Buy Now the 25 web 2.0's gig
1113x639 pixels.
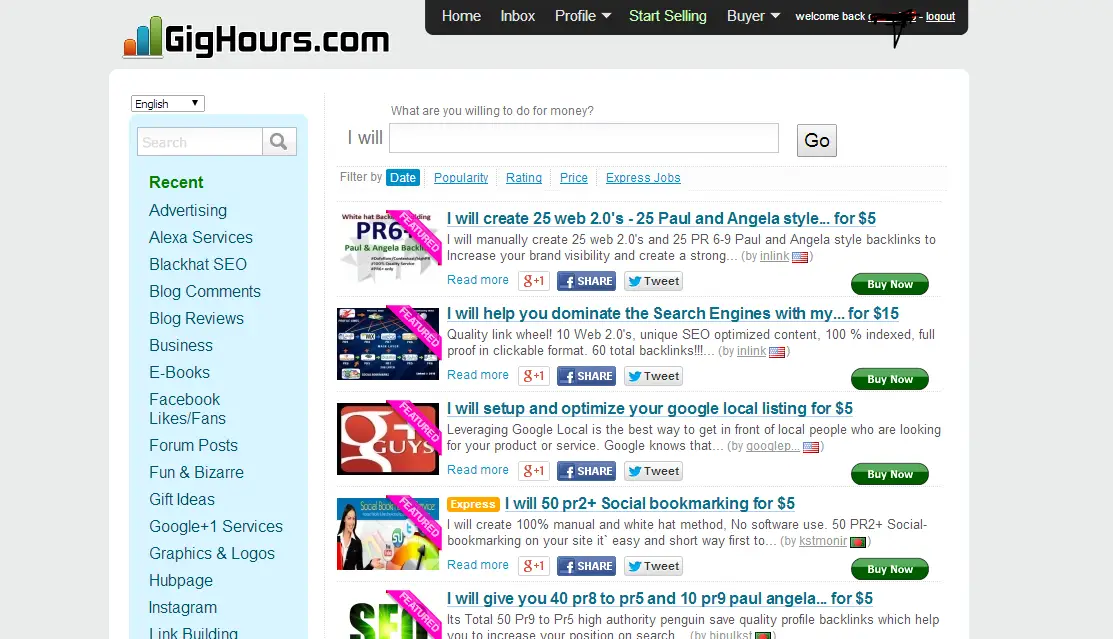(x=889, y=284)
